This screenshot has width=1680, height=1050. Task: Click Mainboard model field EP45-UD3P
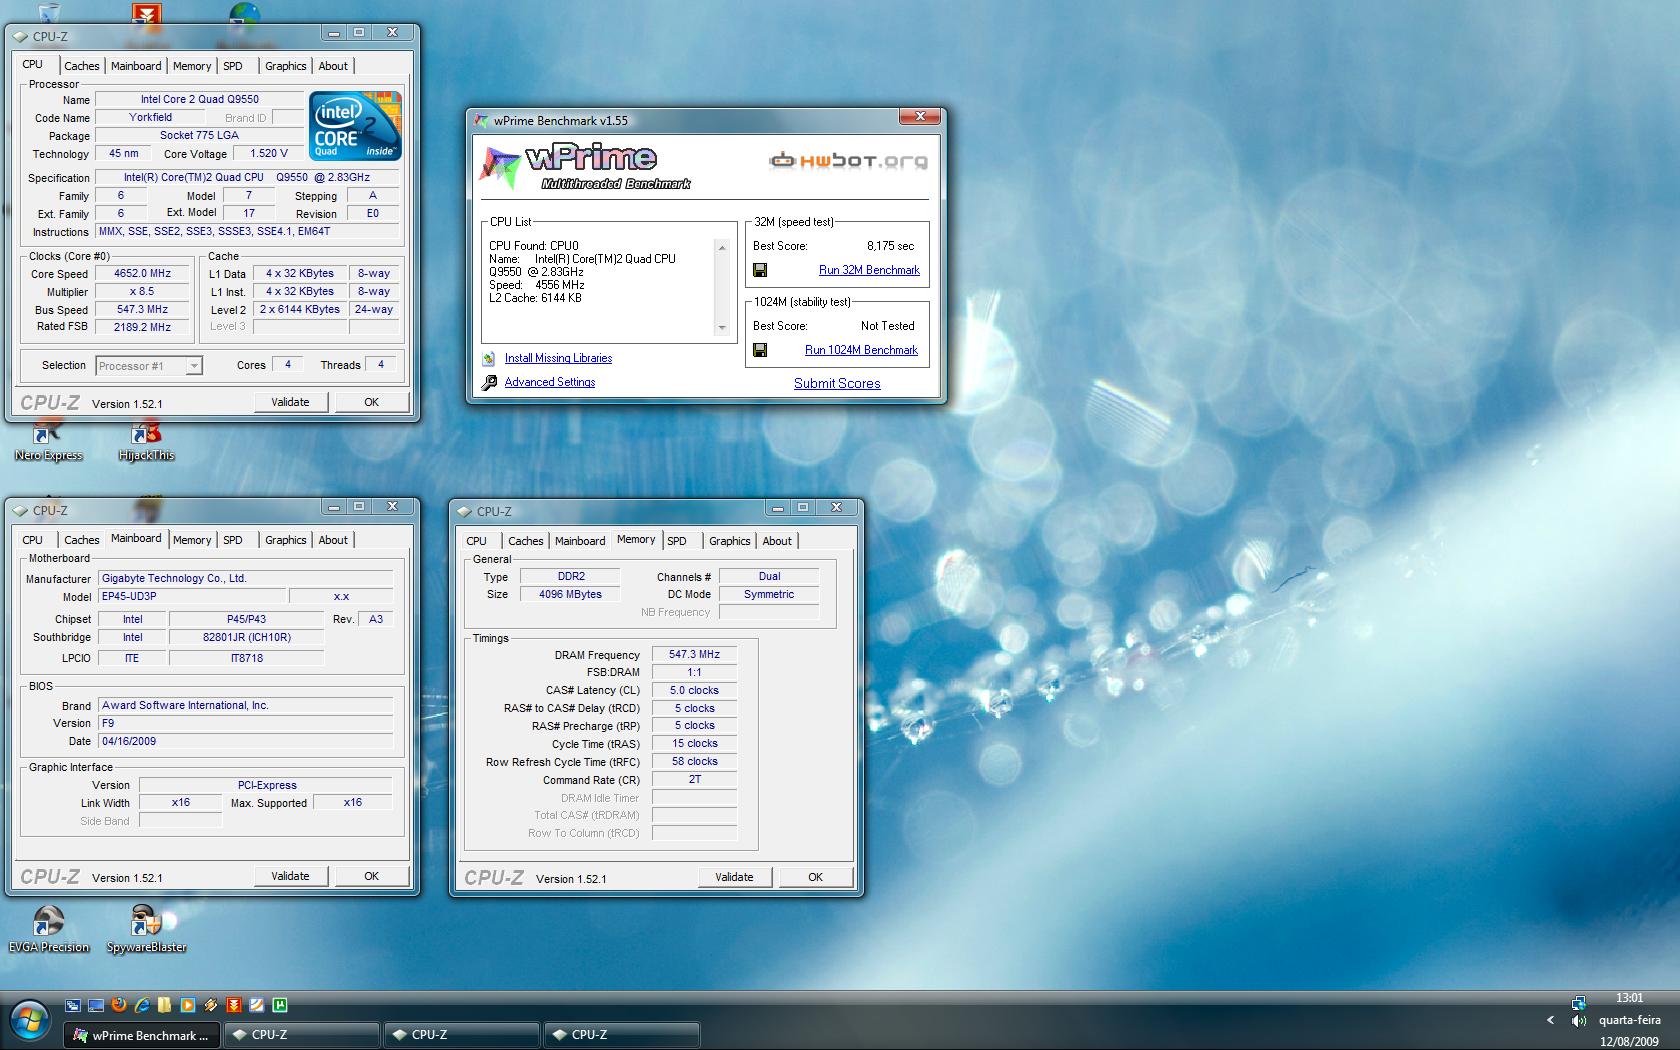[190, 596]
